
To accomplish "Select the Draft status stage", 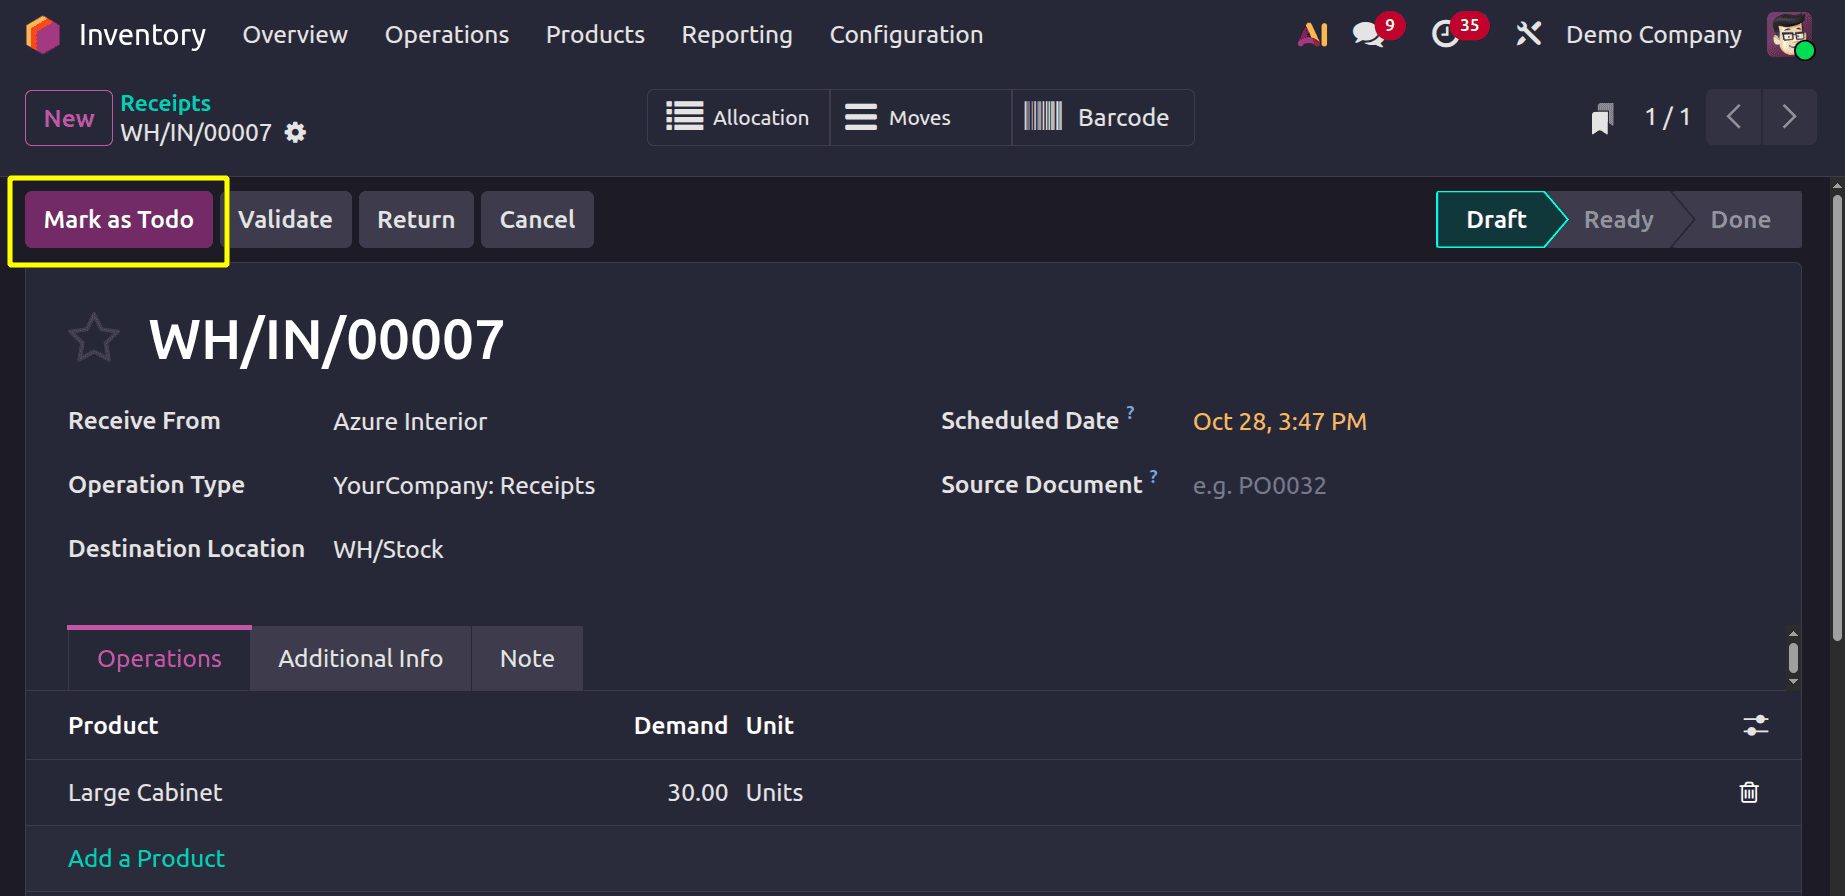I will [x=1496, y=220].
